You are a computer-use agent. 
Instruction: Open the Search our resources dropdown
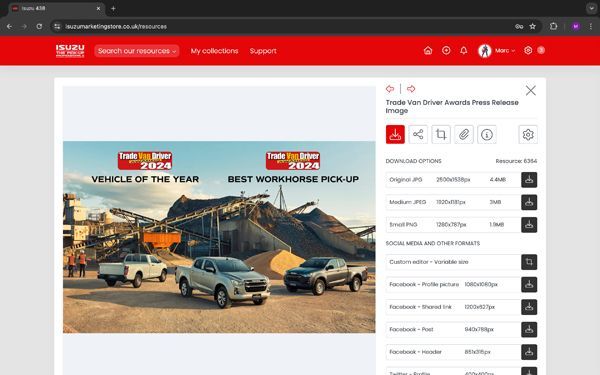(x=137, y=51)
